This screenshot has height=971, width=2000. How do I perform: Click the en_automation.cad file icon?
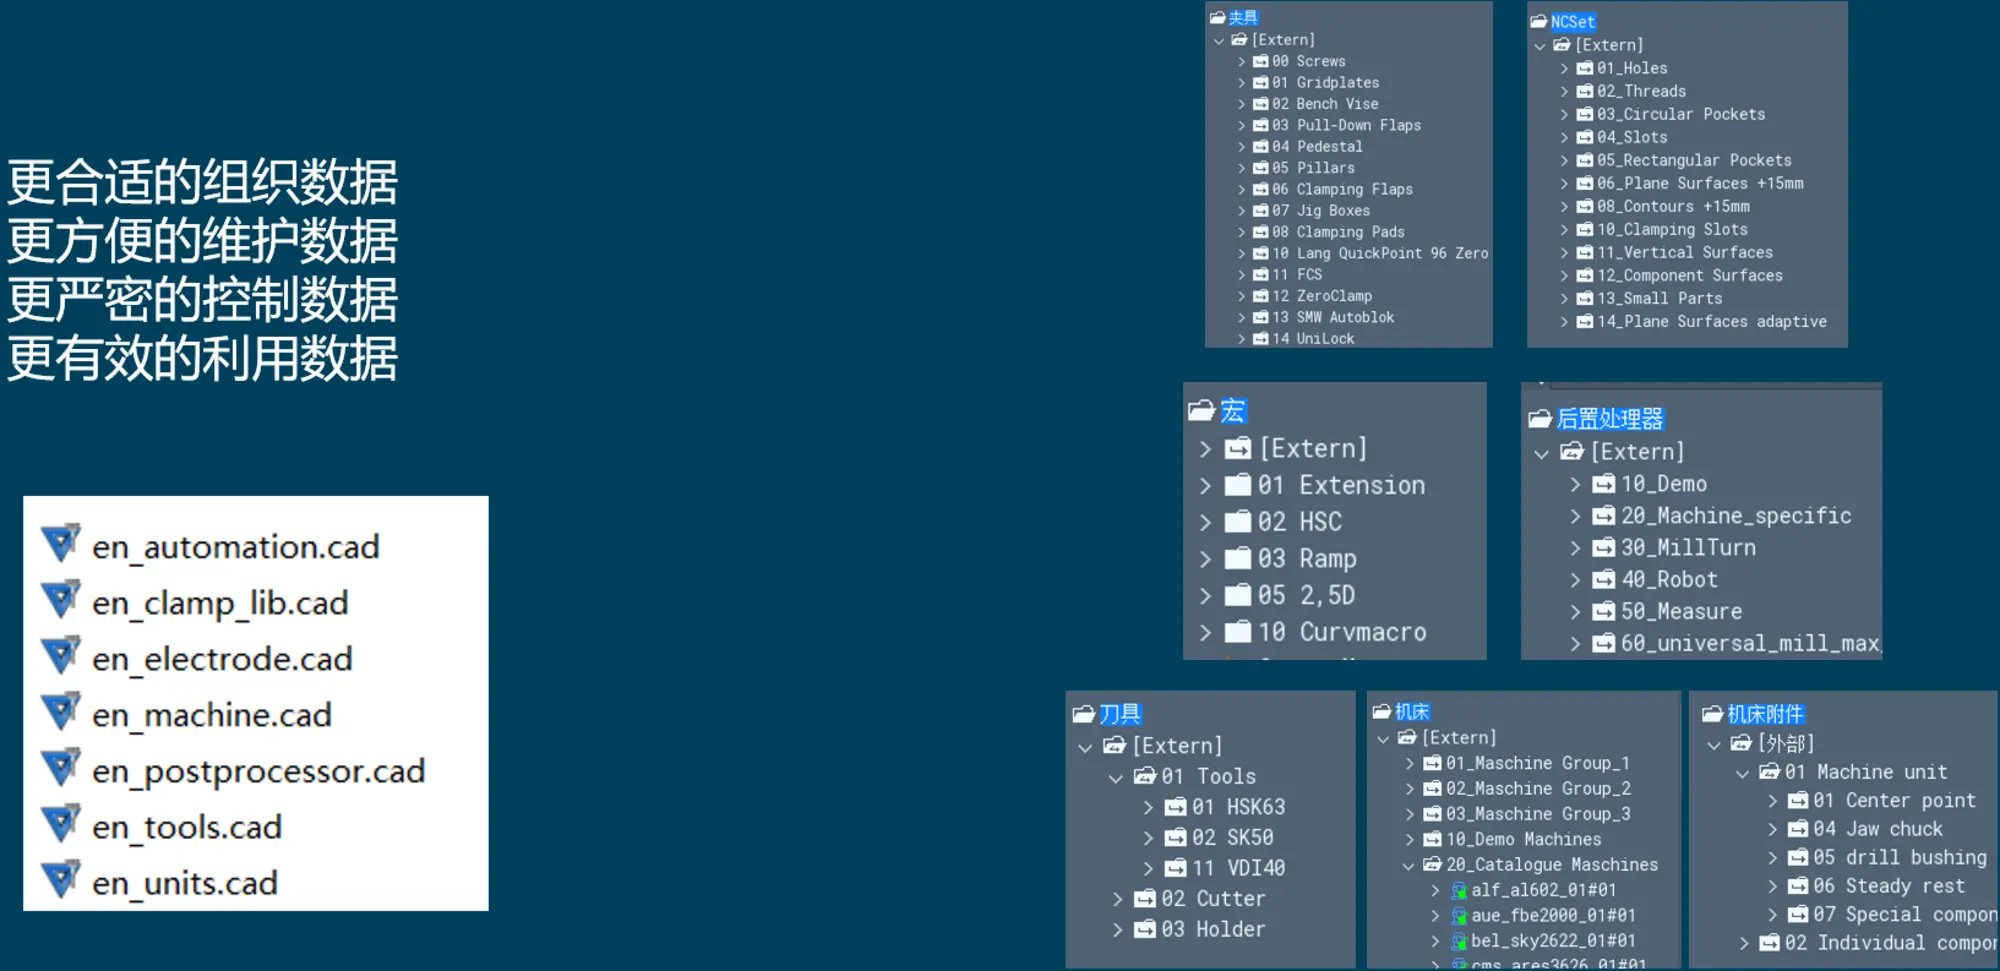coord(60,543)
